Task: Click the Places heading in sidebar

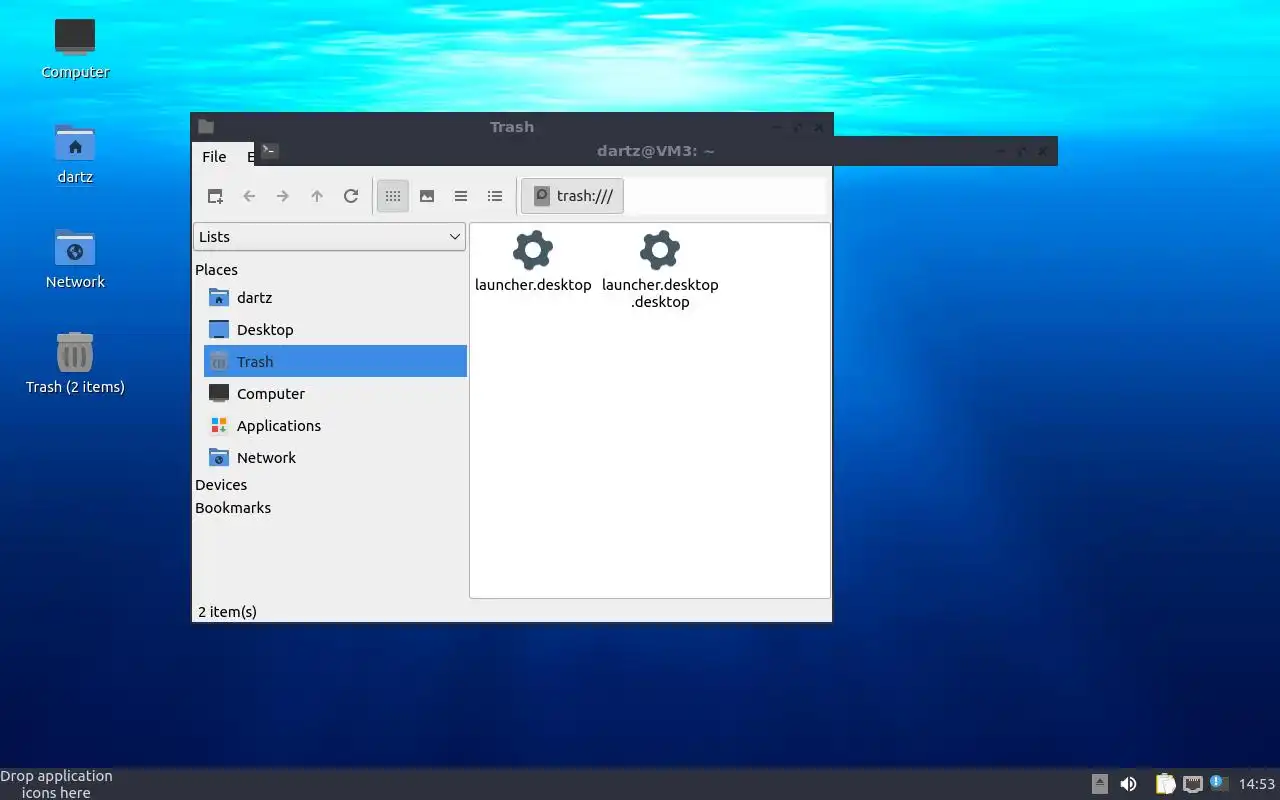Action: pyautogui.click(x=216, y=269)
